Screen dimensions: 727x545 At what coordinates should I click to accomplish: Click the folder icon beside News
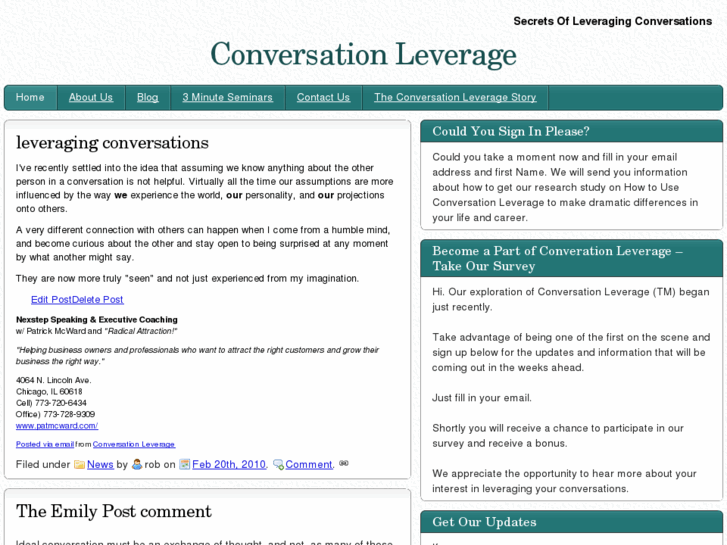pyautogui.click(x=79, y=464)
